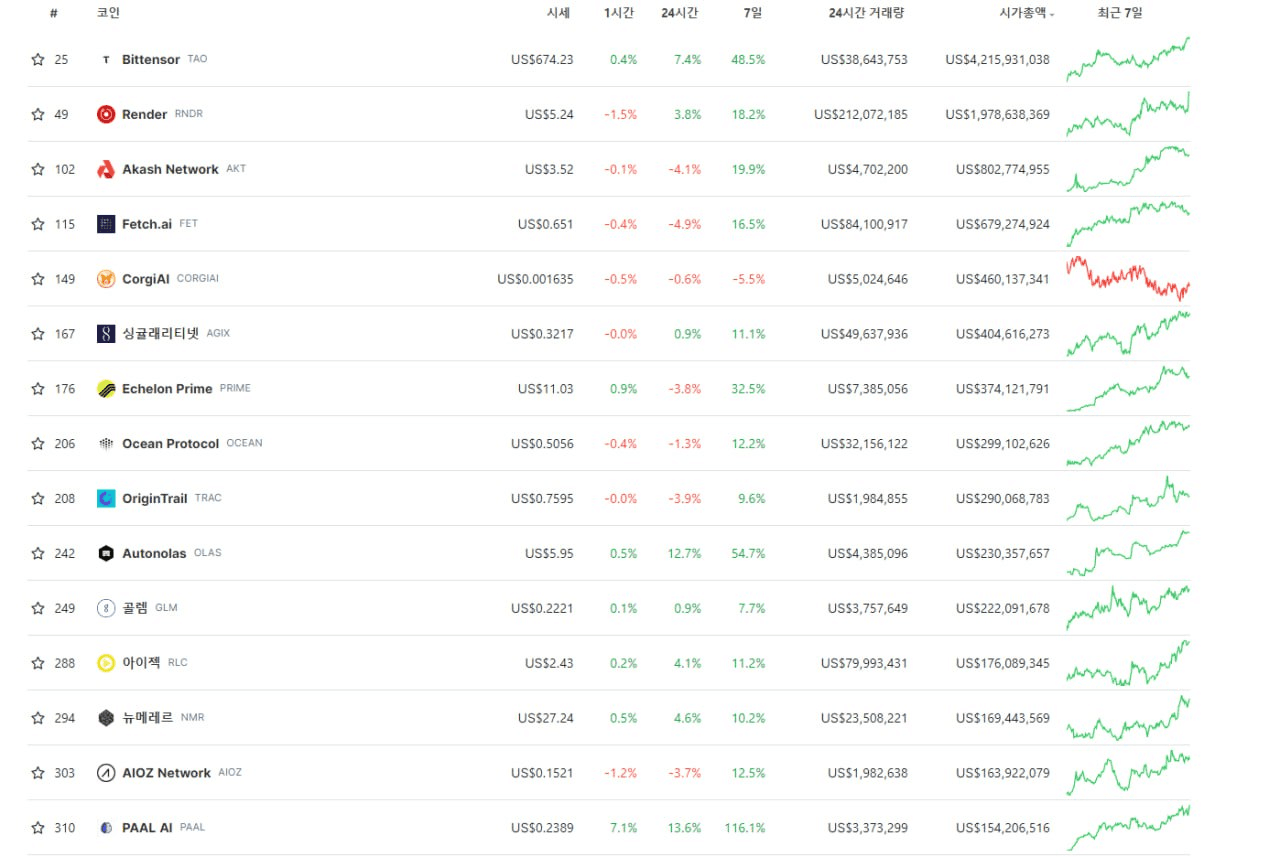The image size is (1280, 857).
Task: Add CorgiAI to favorites star
Action: (x=38, y=279)
